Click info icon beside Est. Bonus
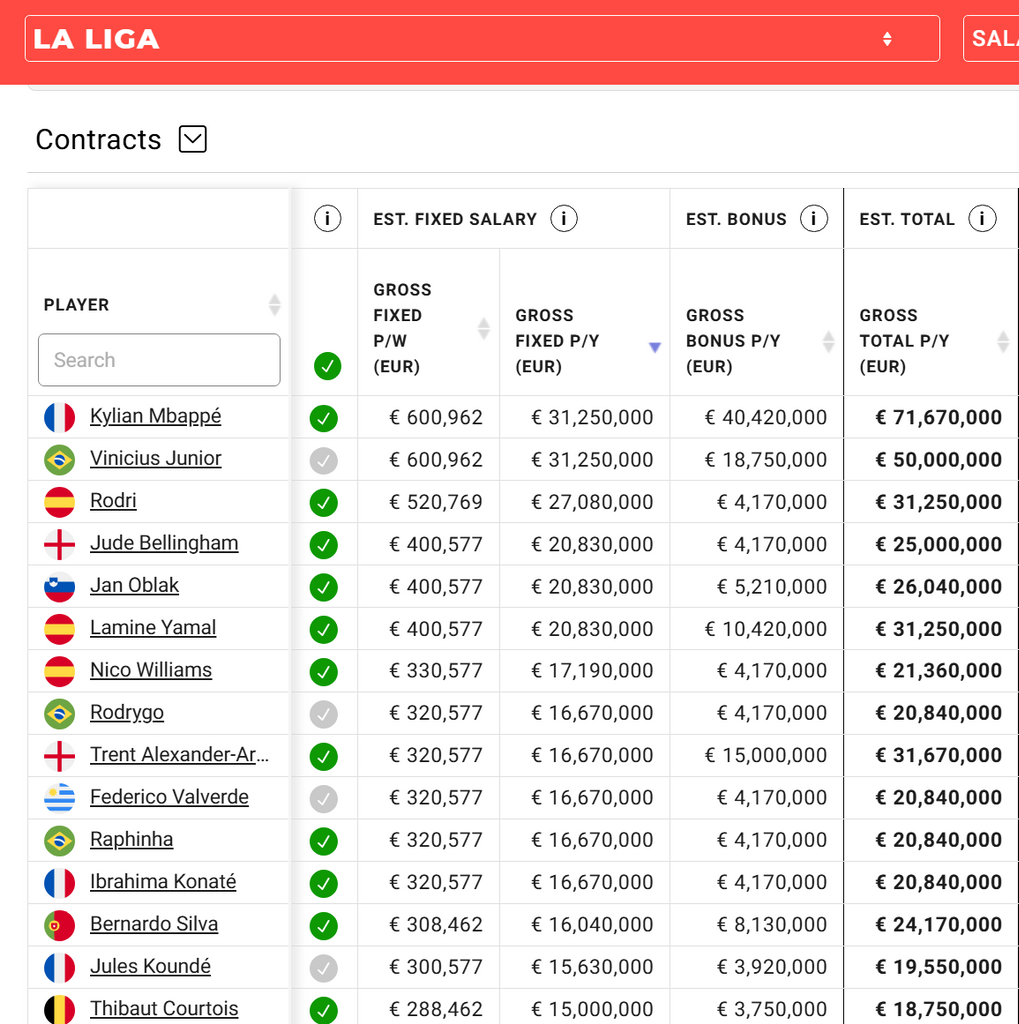Screen dimensions: 1019x1024 click(814, 219)
